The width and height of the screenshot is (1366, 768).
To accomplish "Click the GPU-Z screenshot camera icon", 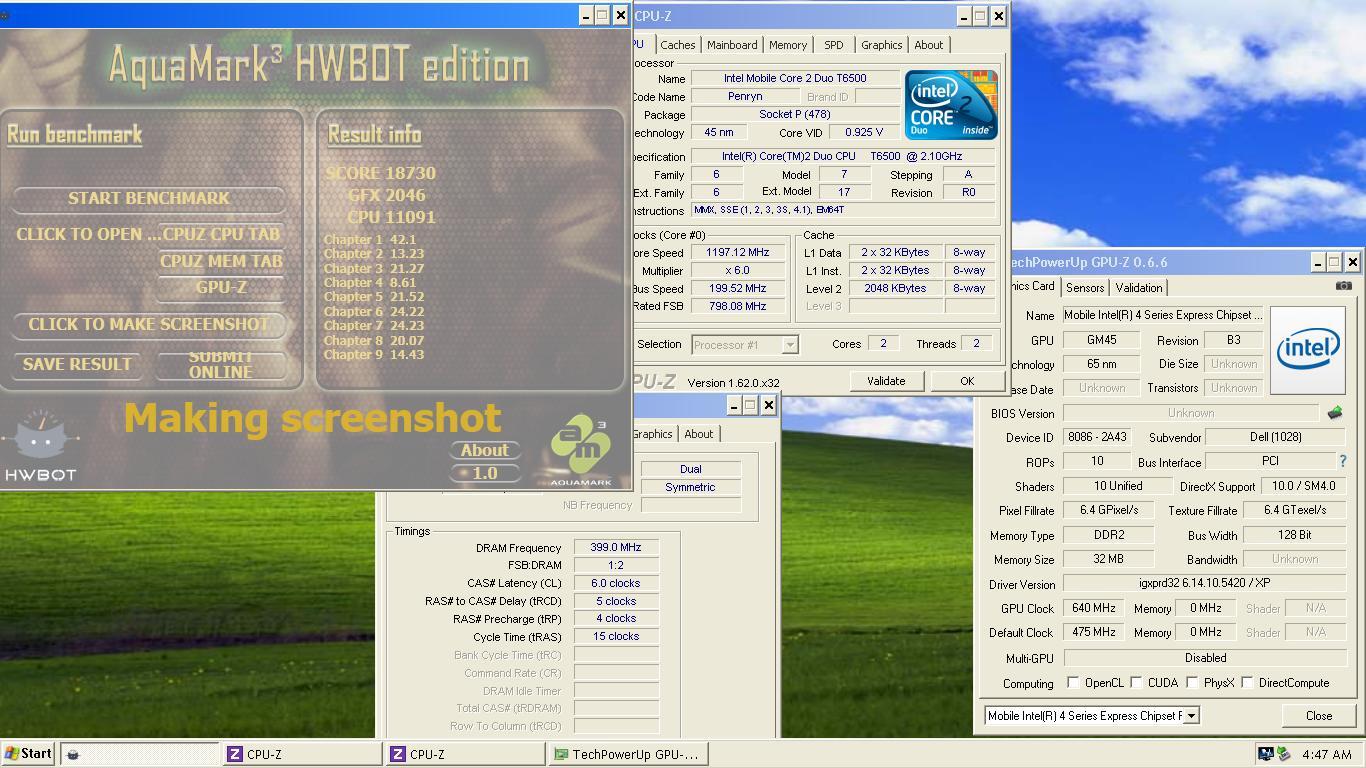I will click(x=1343, y=286).
